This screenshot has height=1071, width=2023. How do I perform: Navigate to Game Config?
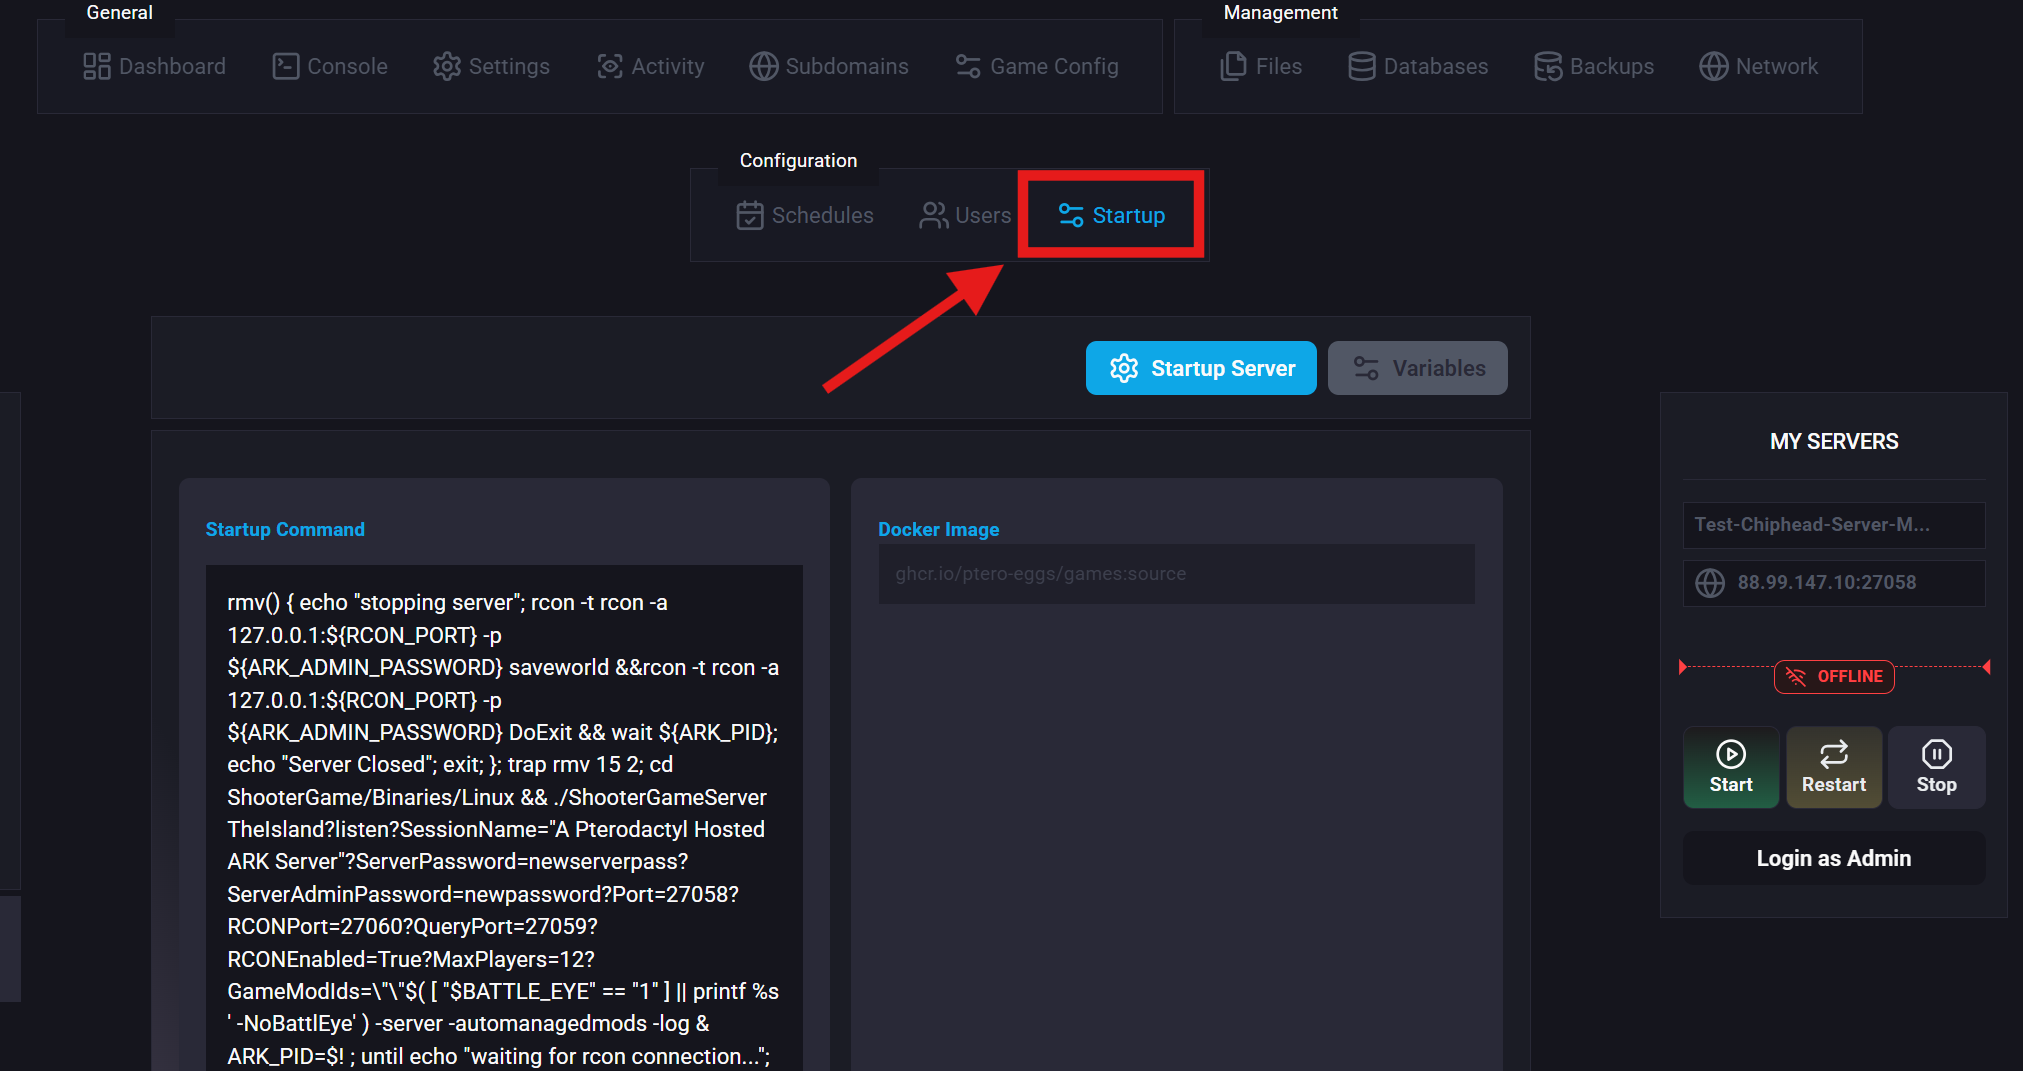(x=1037, y=66)
